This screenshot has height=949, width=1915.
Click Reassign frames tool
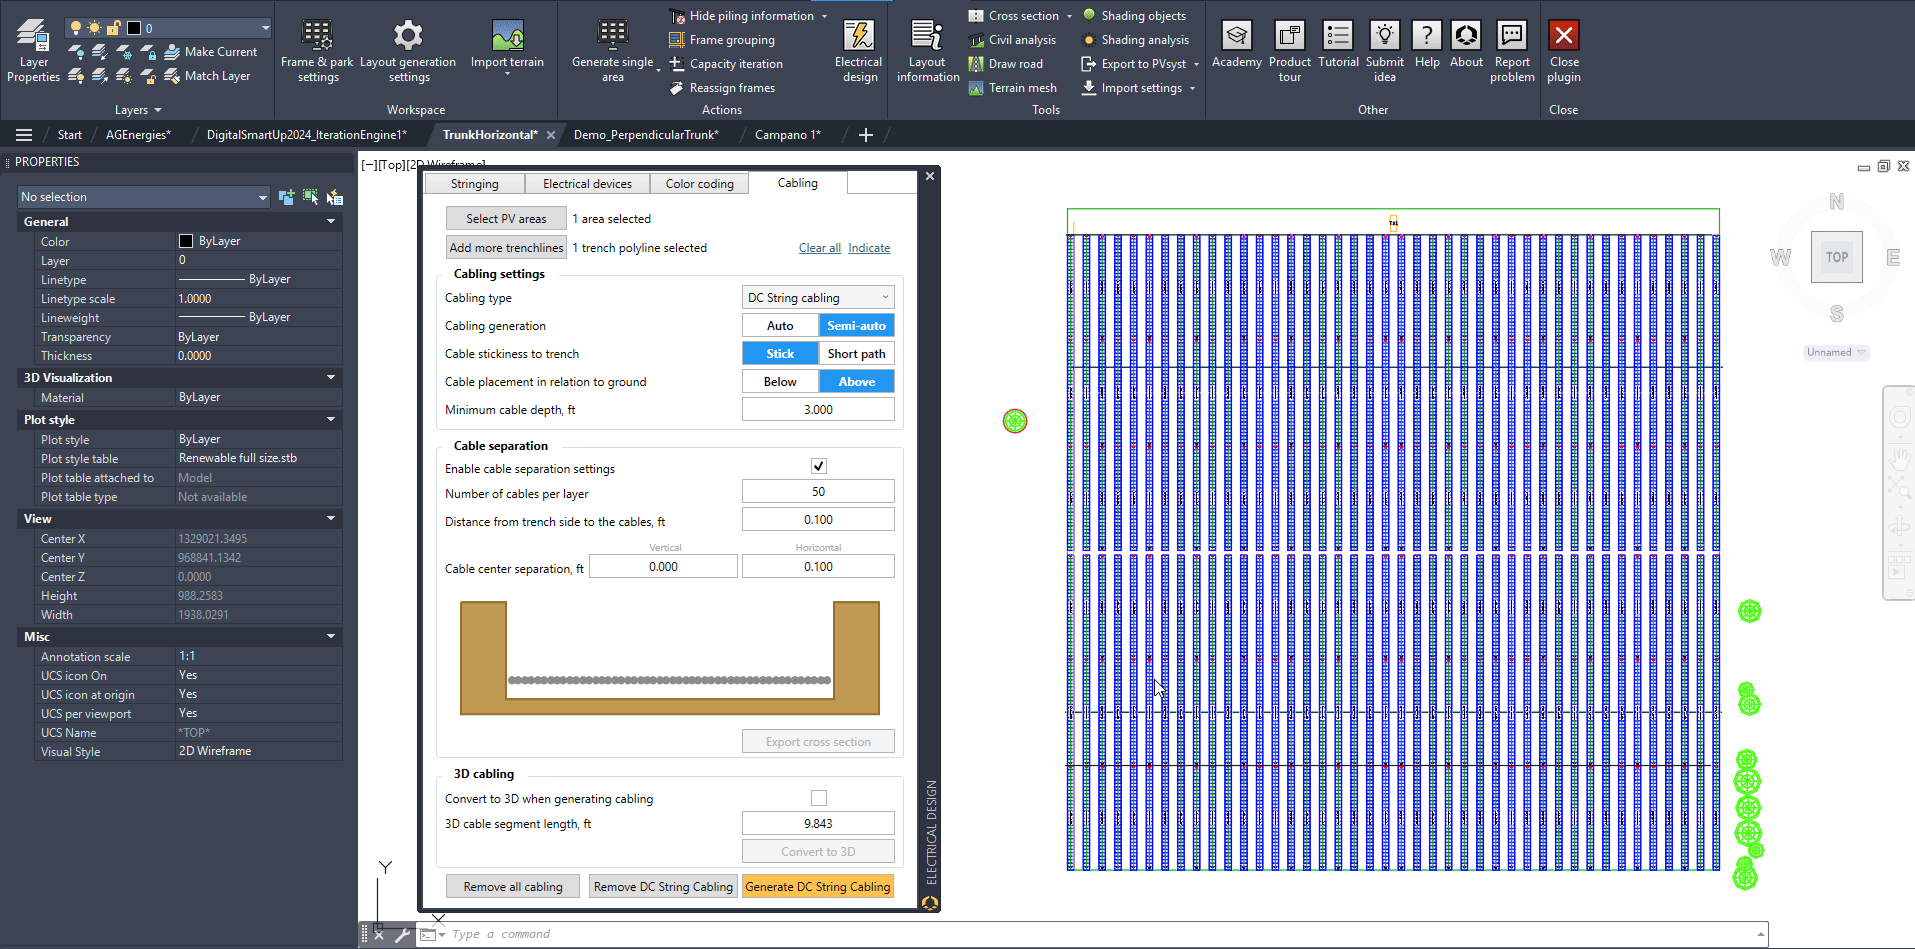(722, 88)
